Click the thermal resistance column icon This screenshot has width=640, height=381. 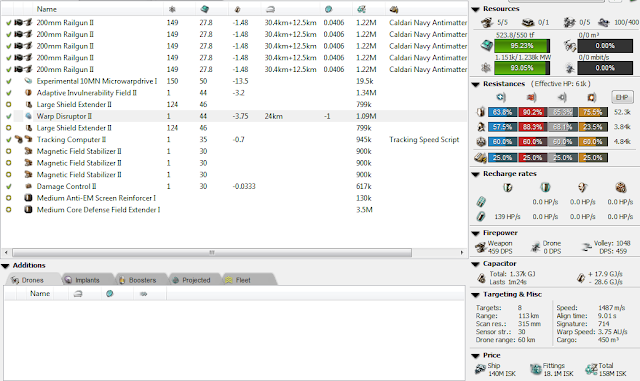coord(531,97)
